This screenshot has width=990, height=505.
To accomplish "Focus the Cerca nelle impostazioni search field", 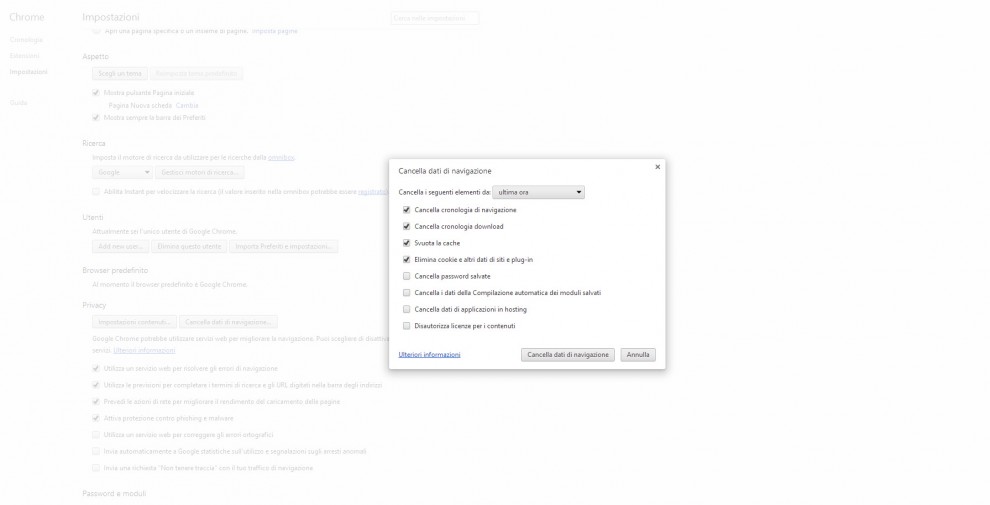I will pyautogui.click(x=434, y=18).
